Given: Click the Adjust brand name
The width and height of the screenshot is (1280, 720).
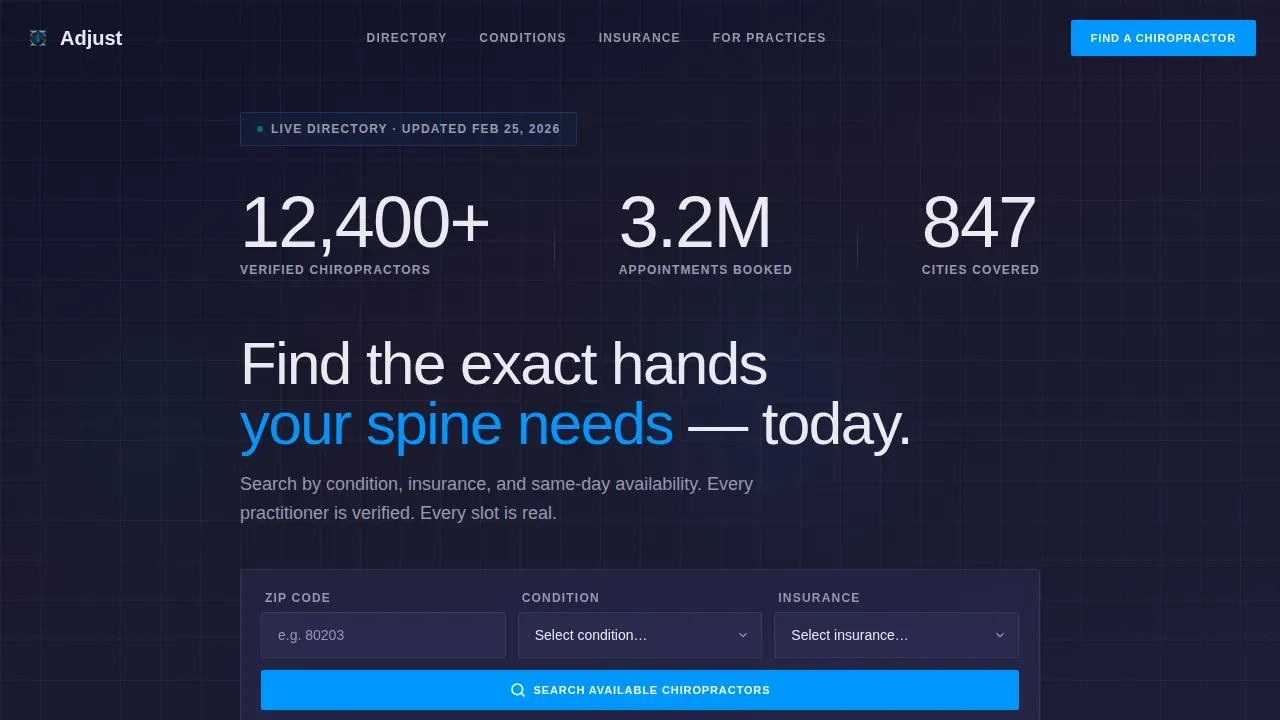Looking at the screenshot, I should 91,38.
